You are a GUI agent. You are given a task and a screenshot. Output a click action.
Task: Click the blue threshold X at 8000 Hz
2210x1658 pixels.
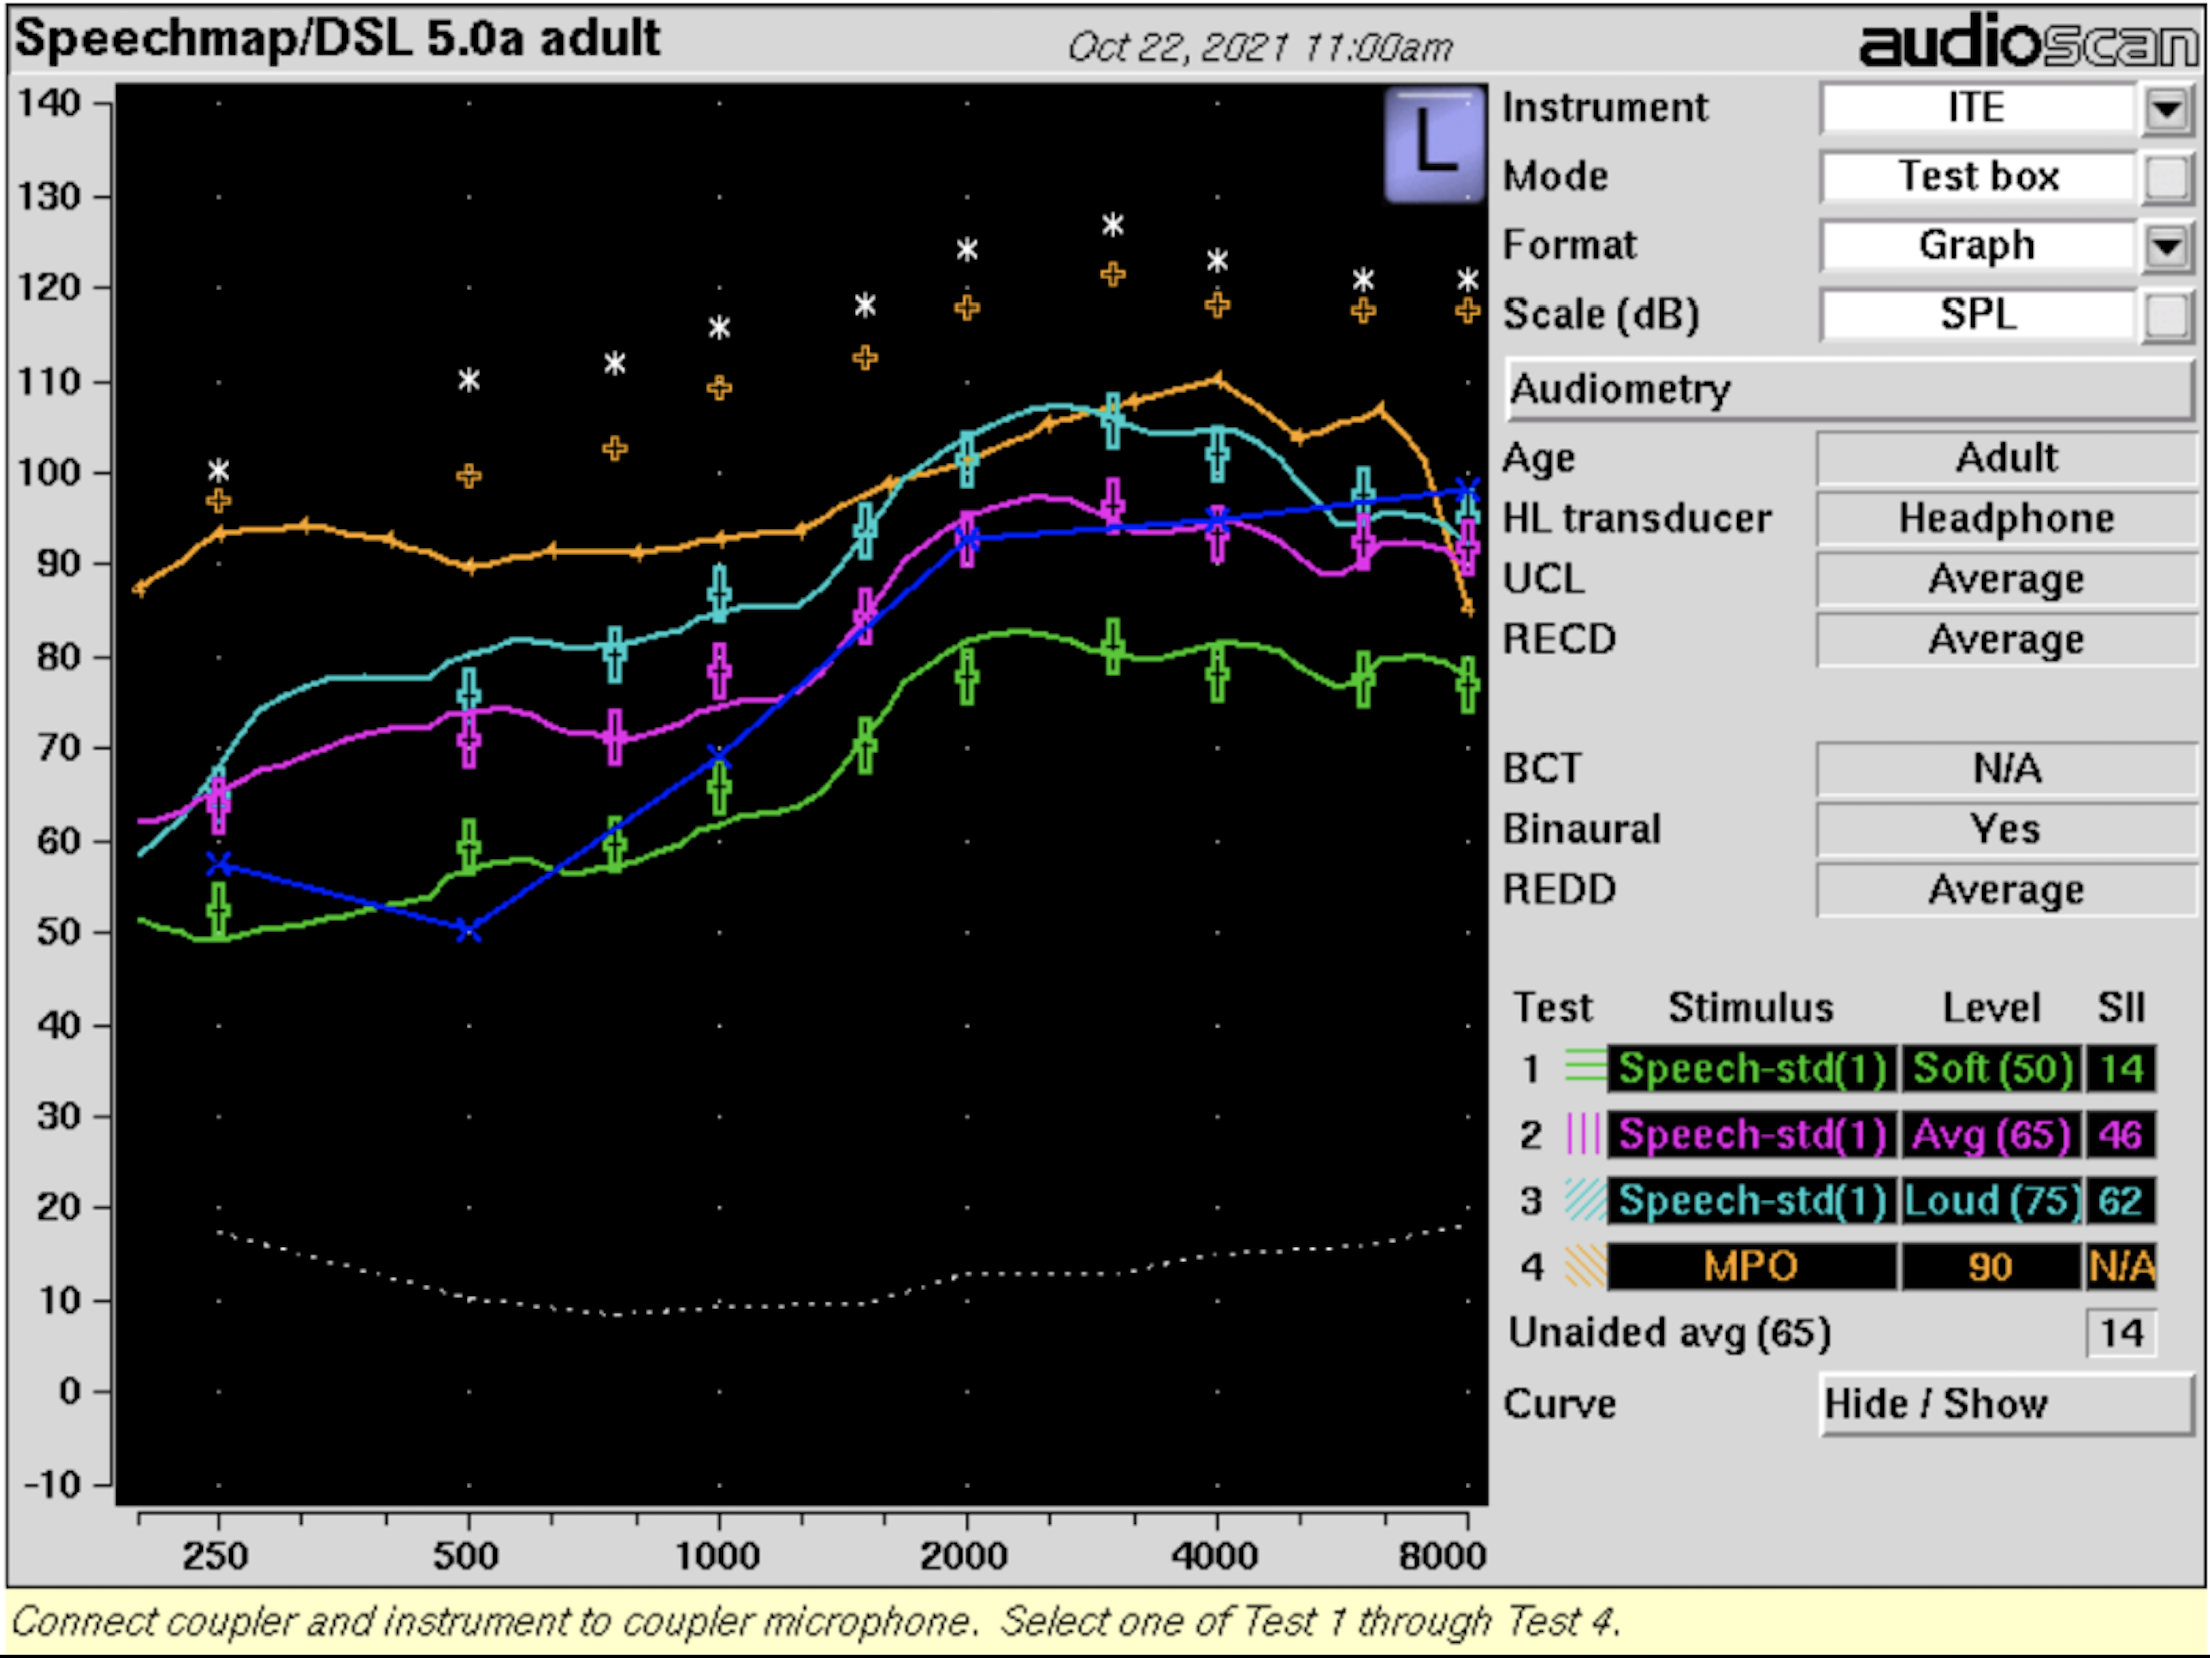[x=1466, y=490]
